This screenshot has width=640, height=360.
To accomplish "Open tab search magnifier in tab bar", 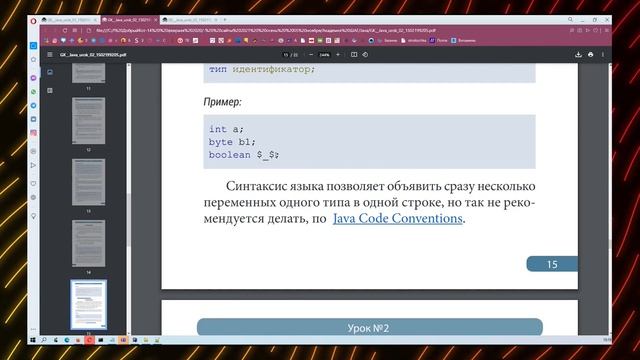I will pos(570,20).
